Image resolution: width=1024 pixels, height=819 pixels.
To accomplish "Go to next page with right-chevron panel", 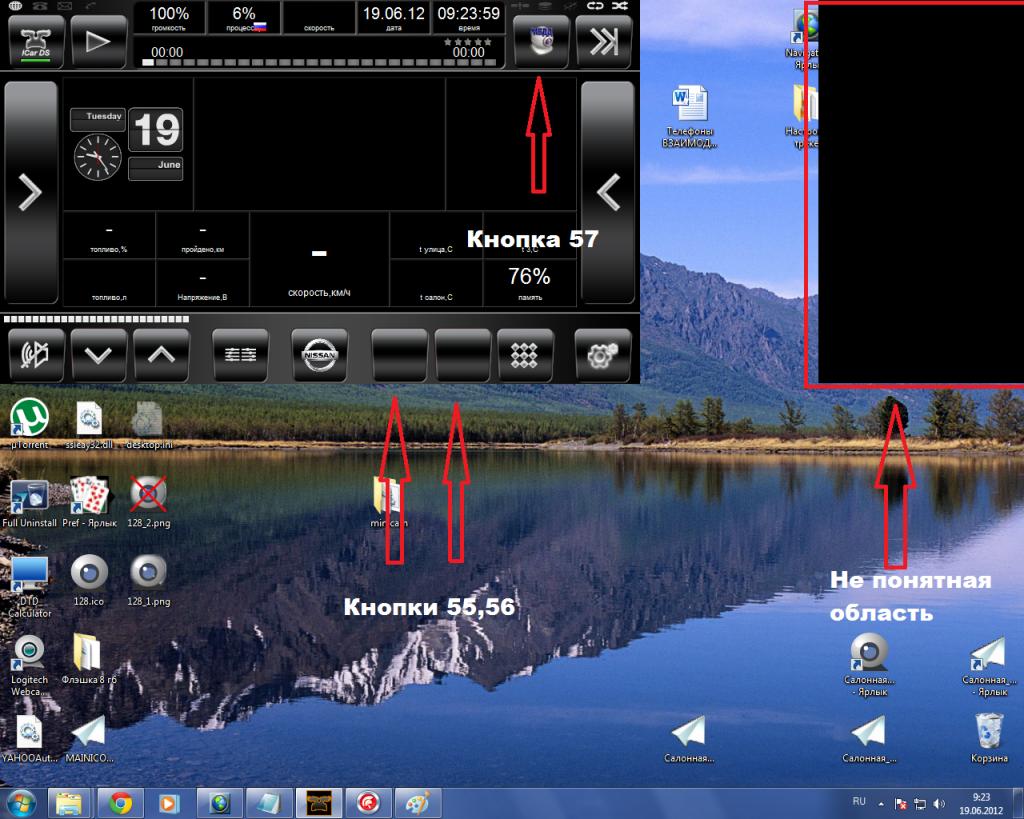I will (31, 192).
